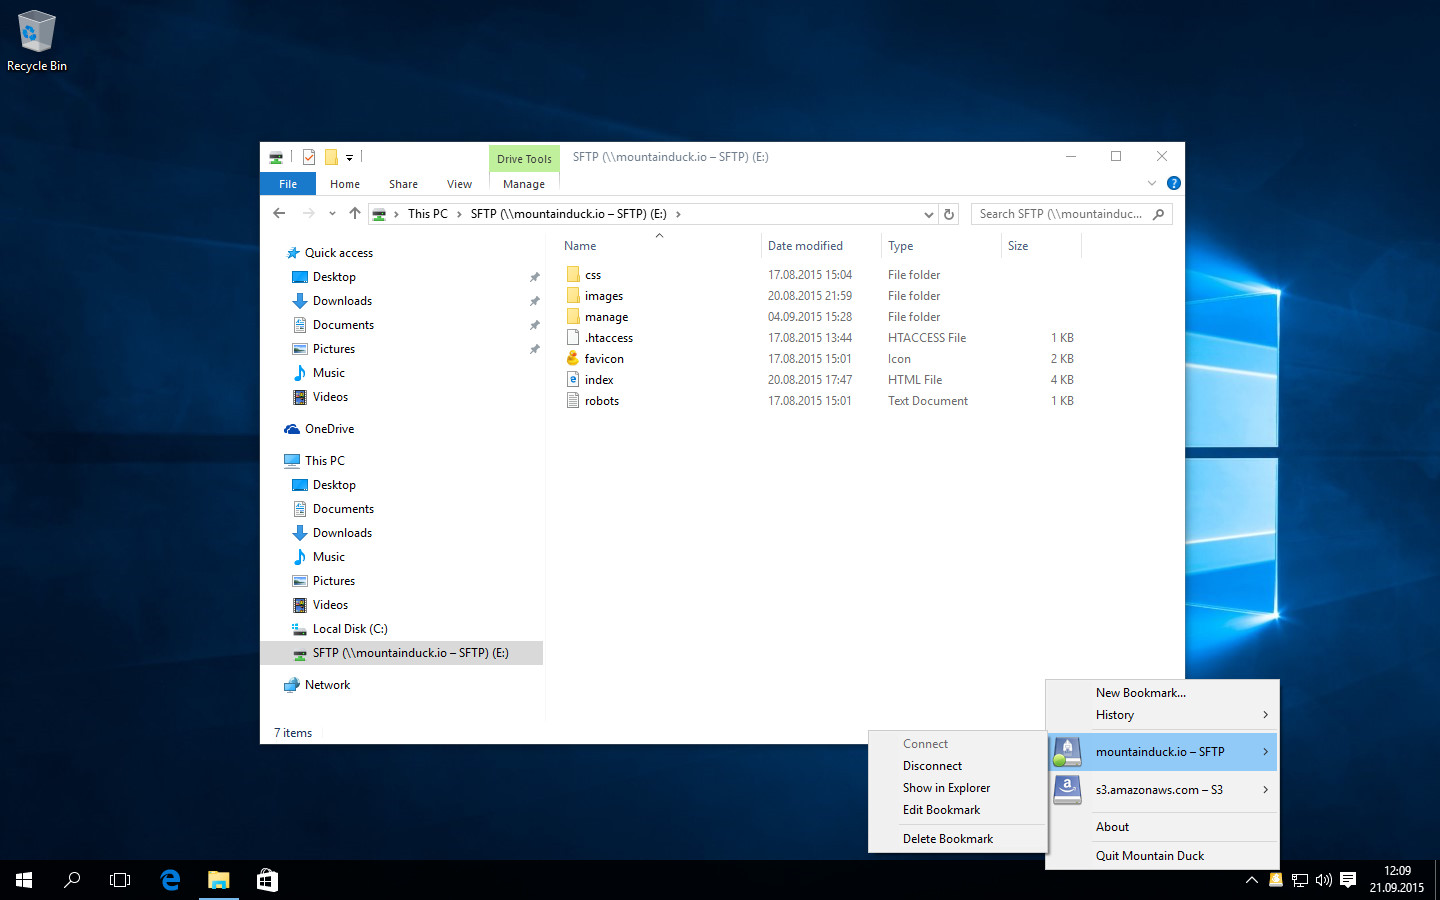Open Customize Quick Access Toolbar dropdown
The width and height of the screenshot is (1440, 900).
pos(349,157)
